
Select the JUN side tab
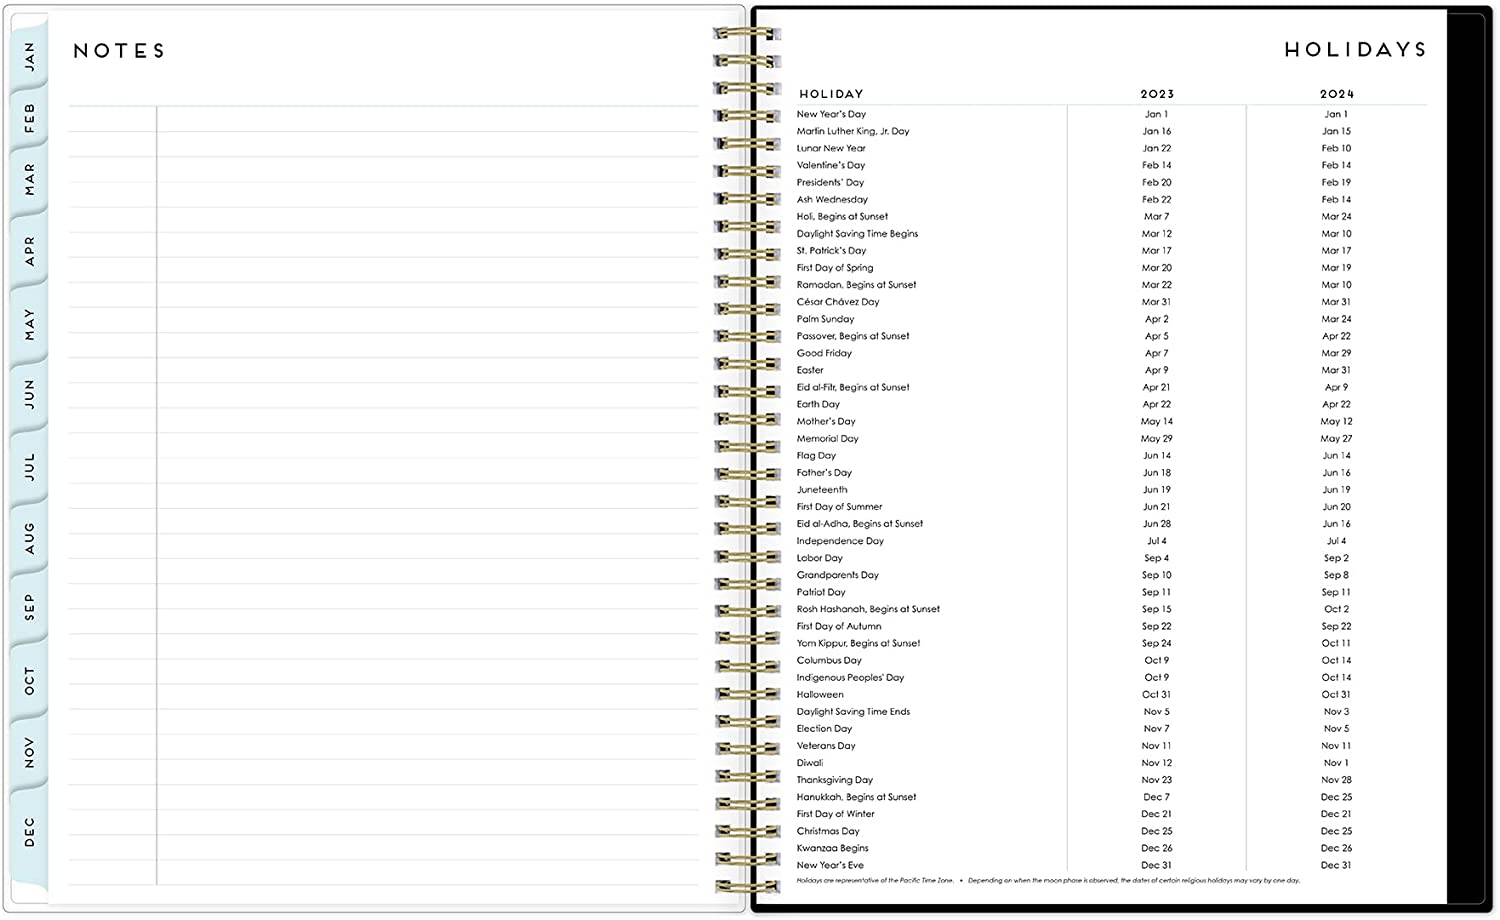[x=29, y=394]
